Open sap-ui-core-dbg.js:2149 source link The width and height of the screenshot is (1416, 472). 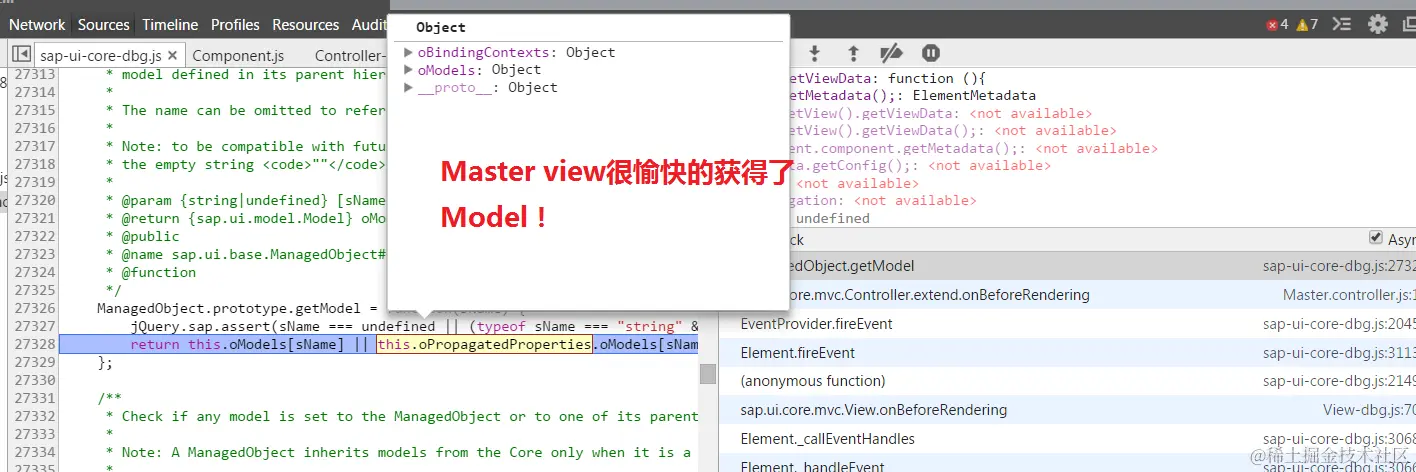[x=1339, y=381]
